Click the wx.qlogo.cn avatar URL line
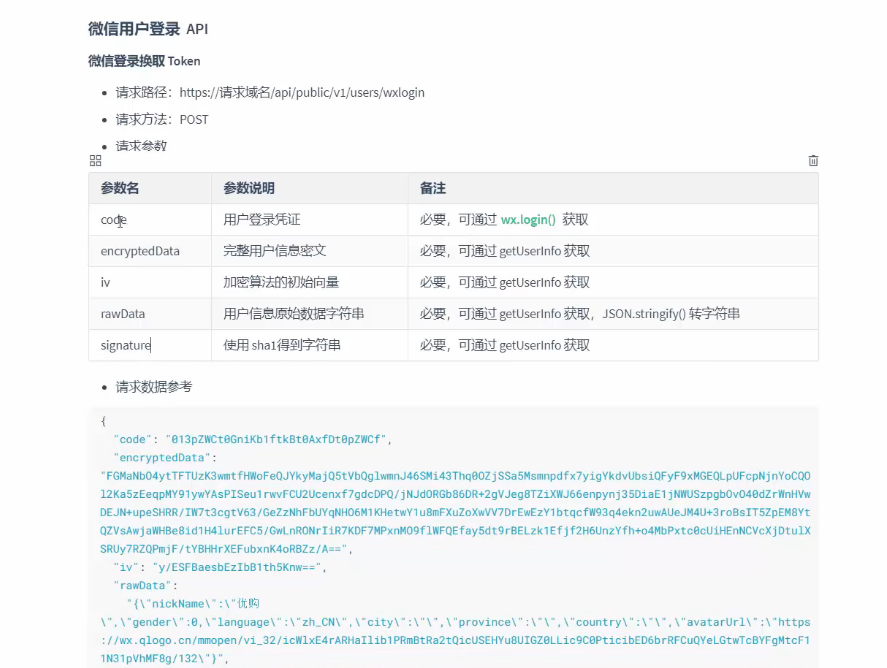Image resolution: width=887 pixels, height=668 pixels. tap(455, 641)
